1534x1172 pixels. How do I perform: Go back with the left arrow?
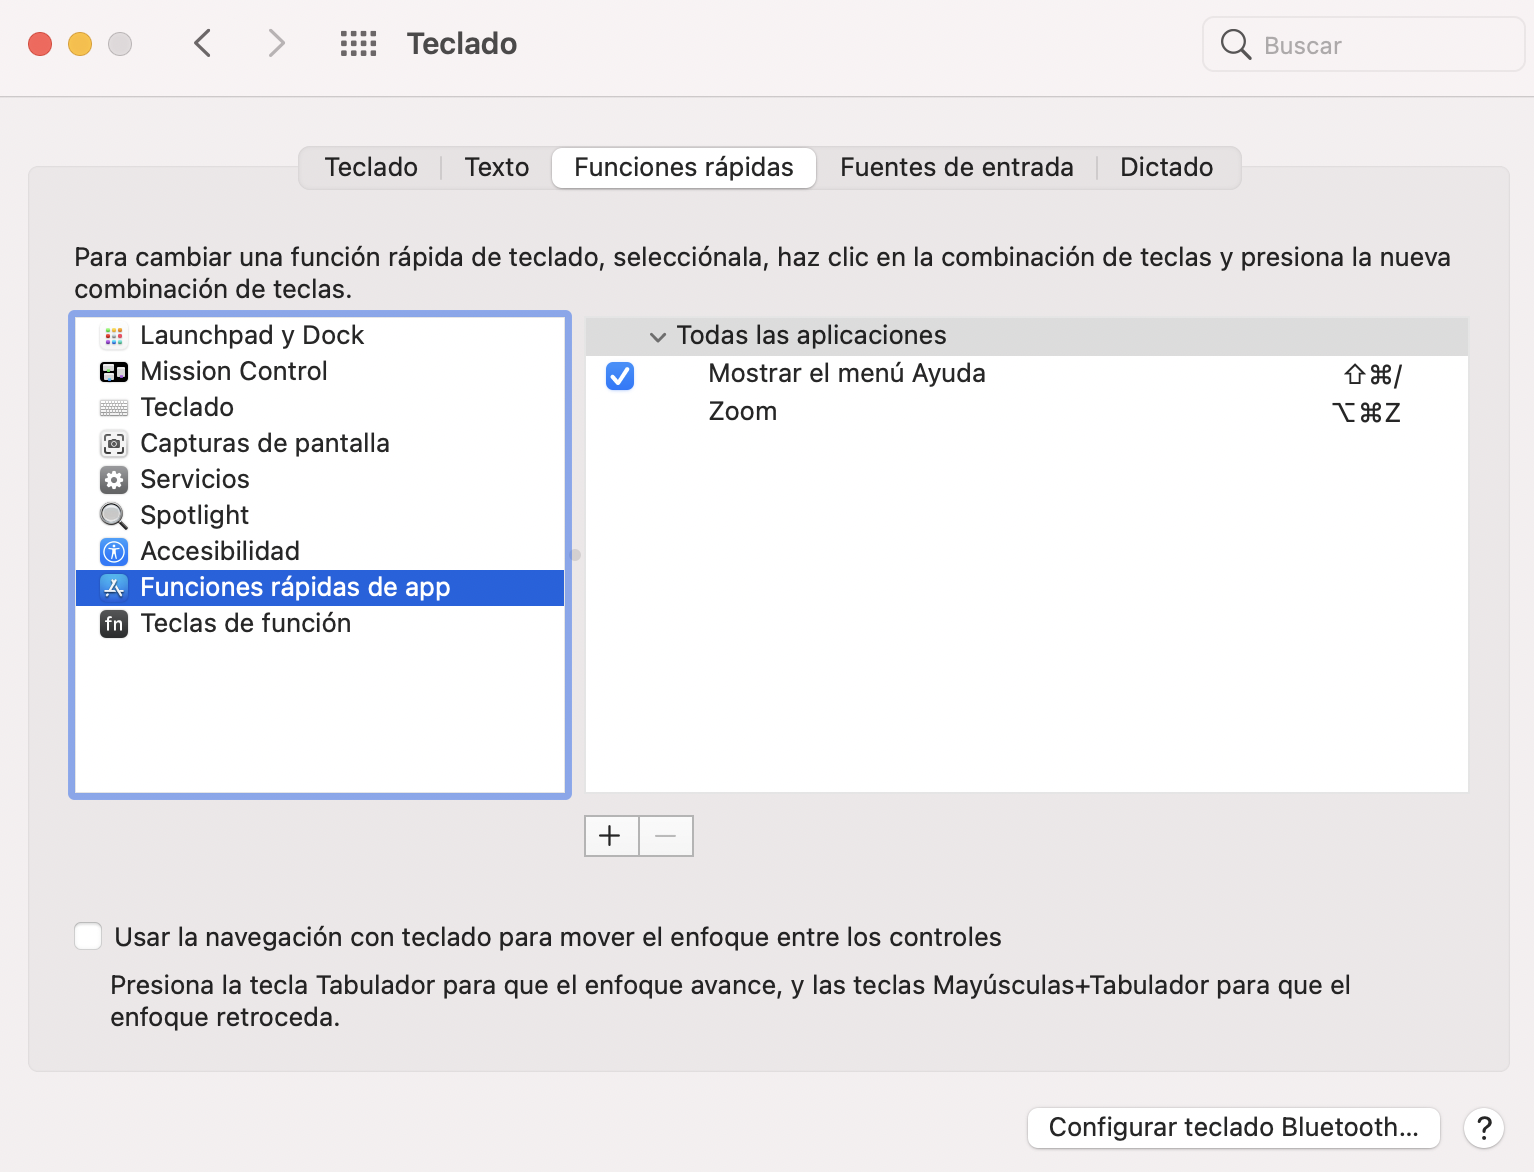coord(203,44)
